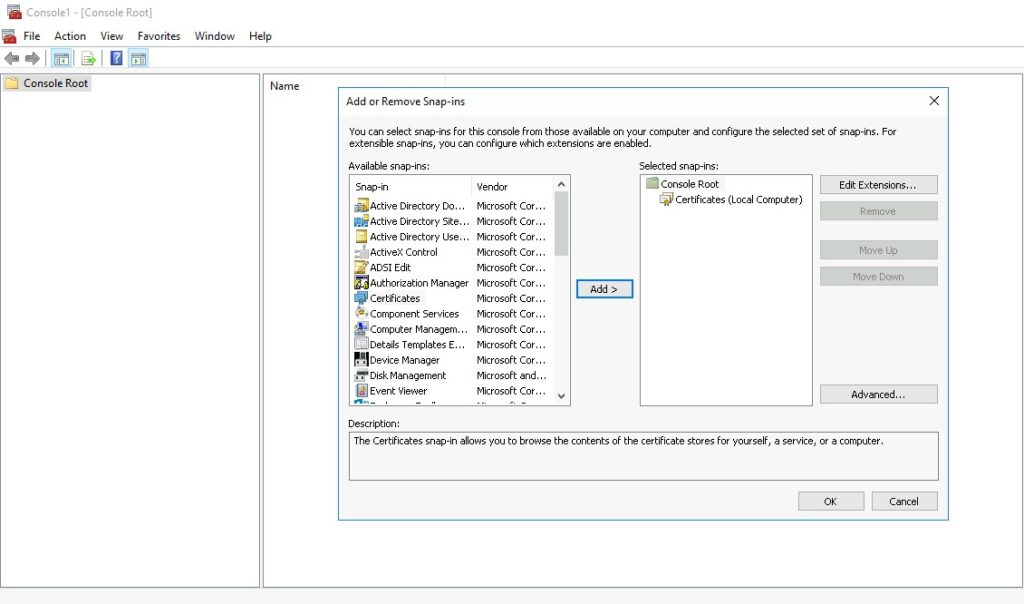Open the Action menu
Screen dimensions: 1024x604
[70, 36]
